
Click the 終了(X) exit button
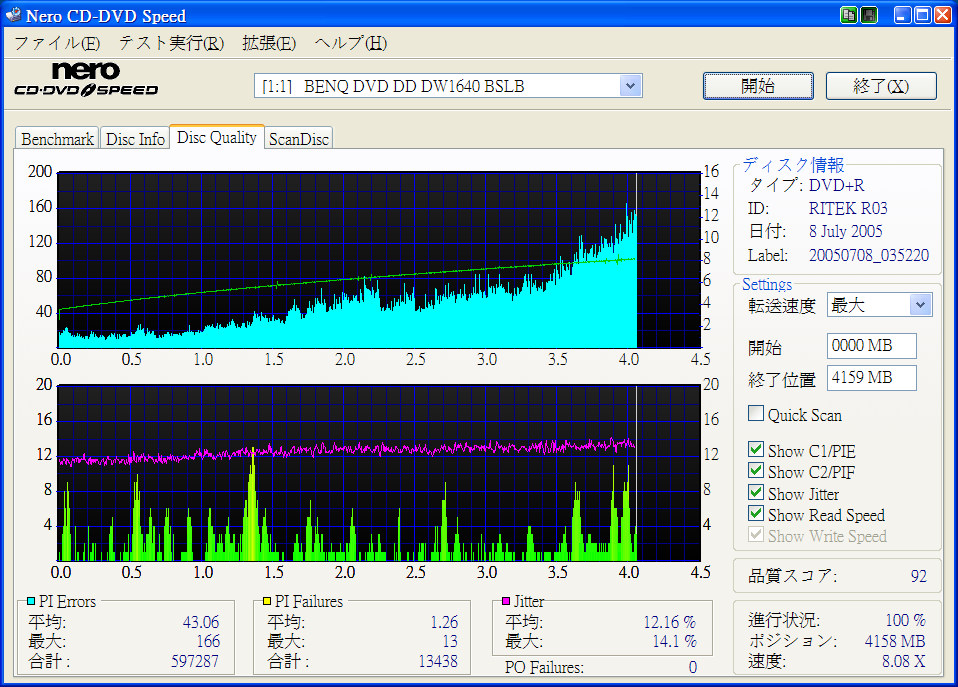click(881, 86)
